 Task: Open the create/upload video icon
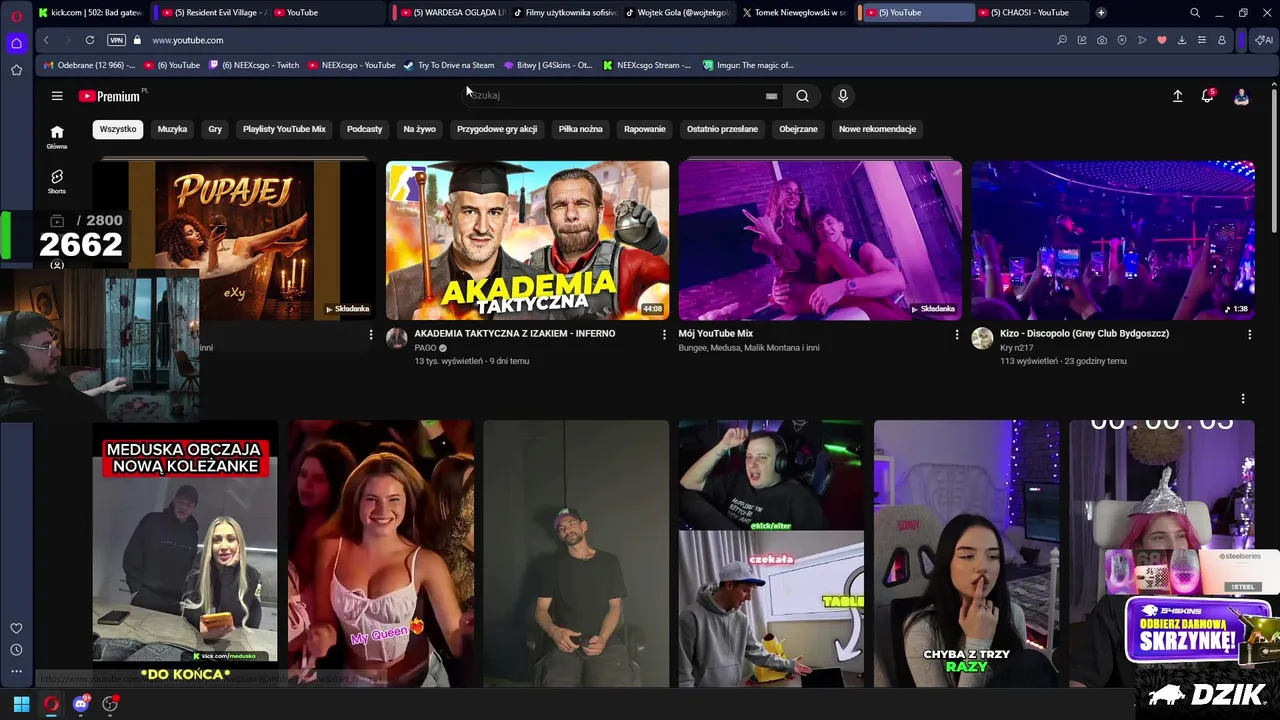[x=1177, y=96]
